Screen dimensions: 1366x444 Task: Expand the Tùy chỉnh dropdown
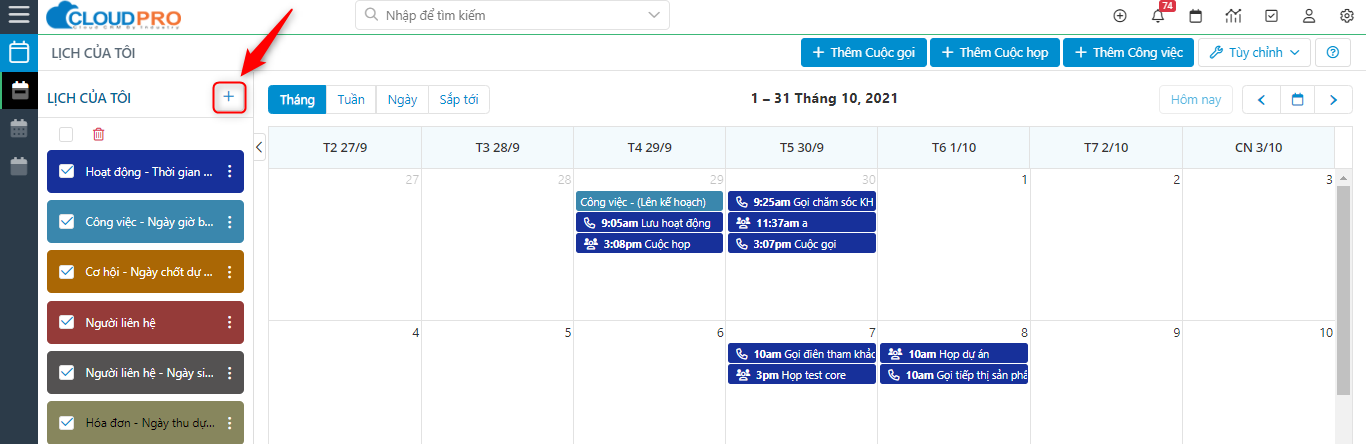(1254, 52)
